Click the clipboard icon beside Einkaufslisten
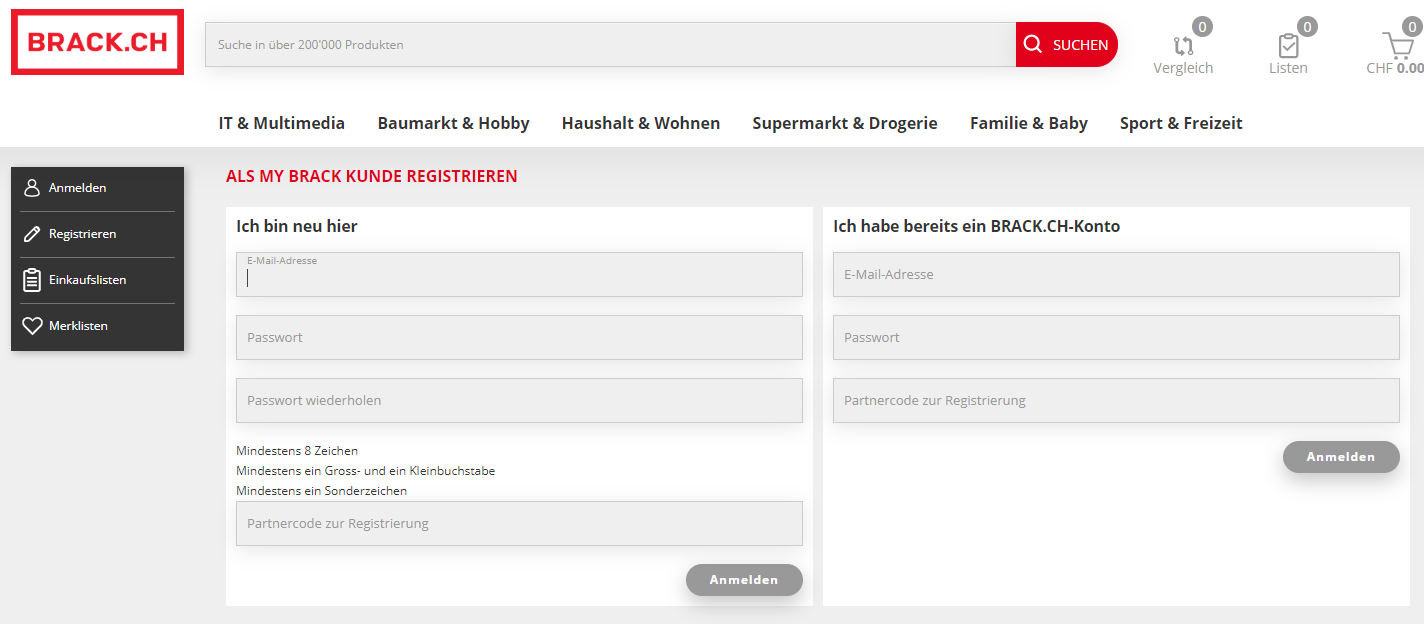The width and height of the screenshot is (1424, 624). 32,280
